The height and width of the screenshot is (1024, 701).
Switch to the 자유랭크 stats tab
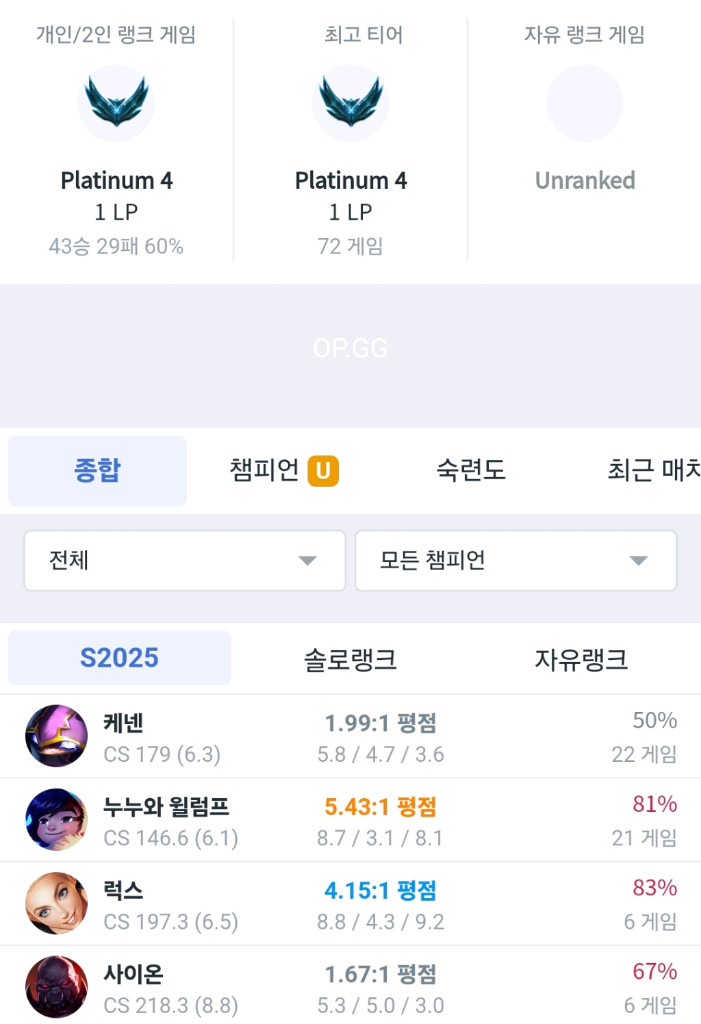(581, 659)
